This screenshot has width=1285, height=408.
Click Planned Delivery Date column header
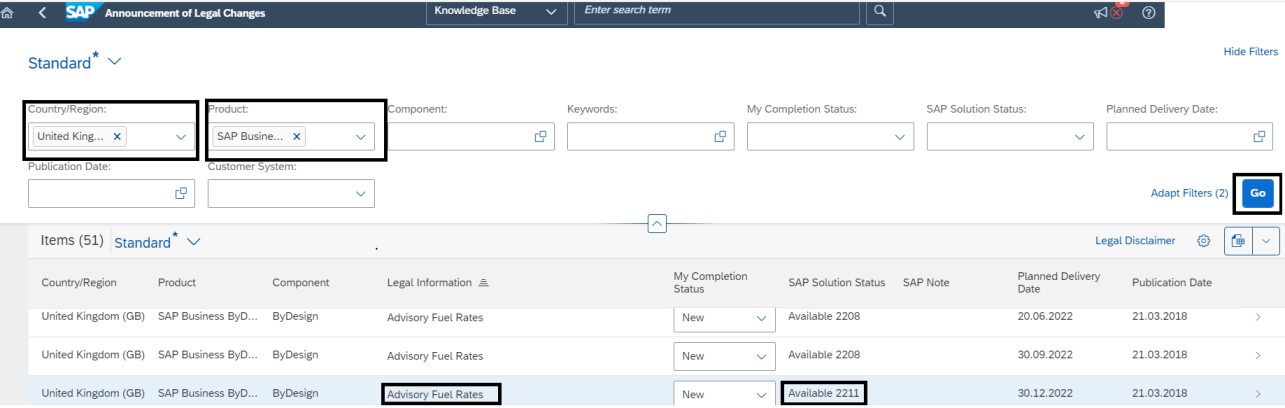(x=1059, y=283)
